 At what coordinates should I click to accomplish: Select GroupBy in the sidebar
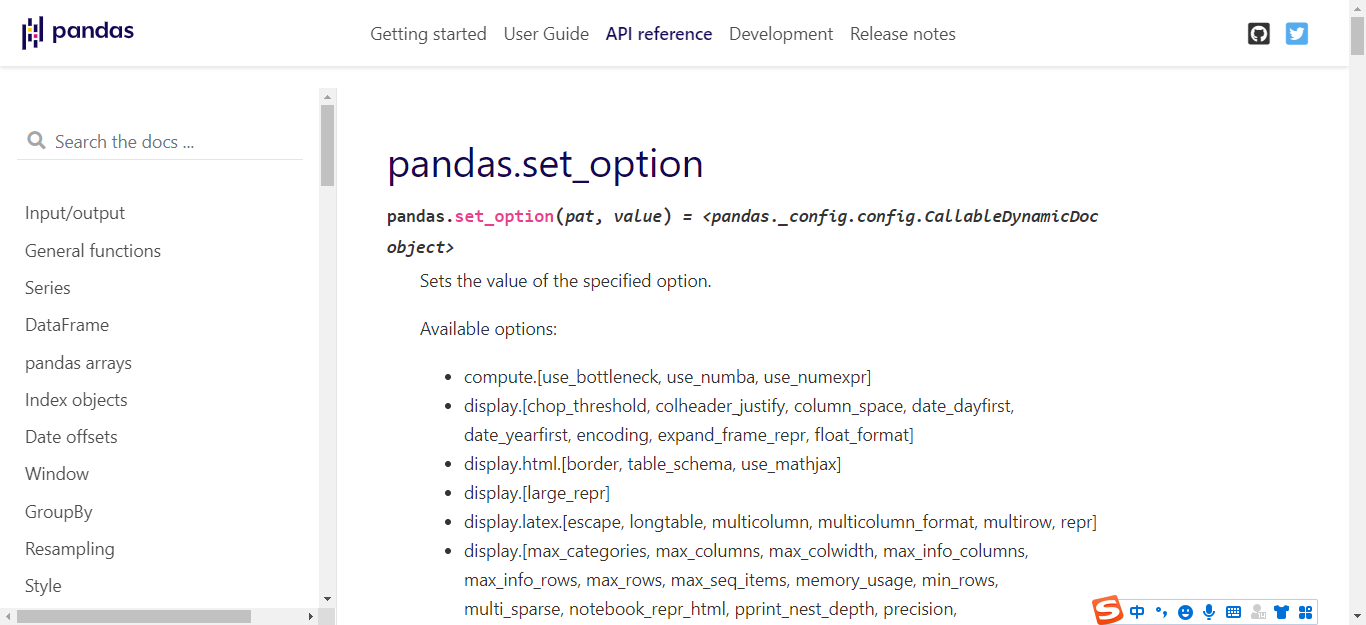click(59, 512)
